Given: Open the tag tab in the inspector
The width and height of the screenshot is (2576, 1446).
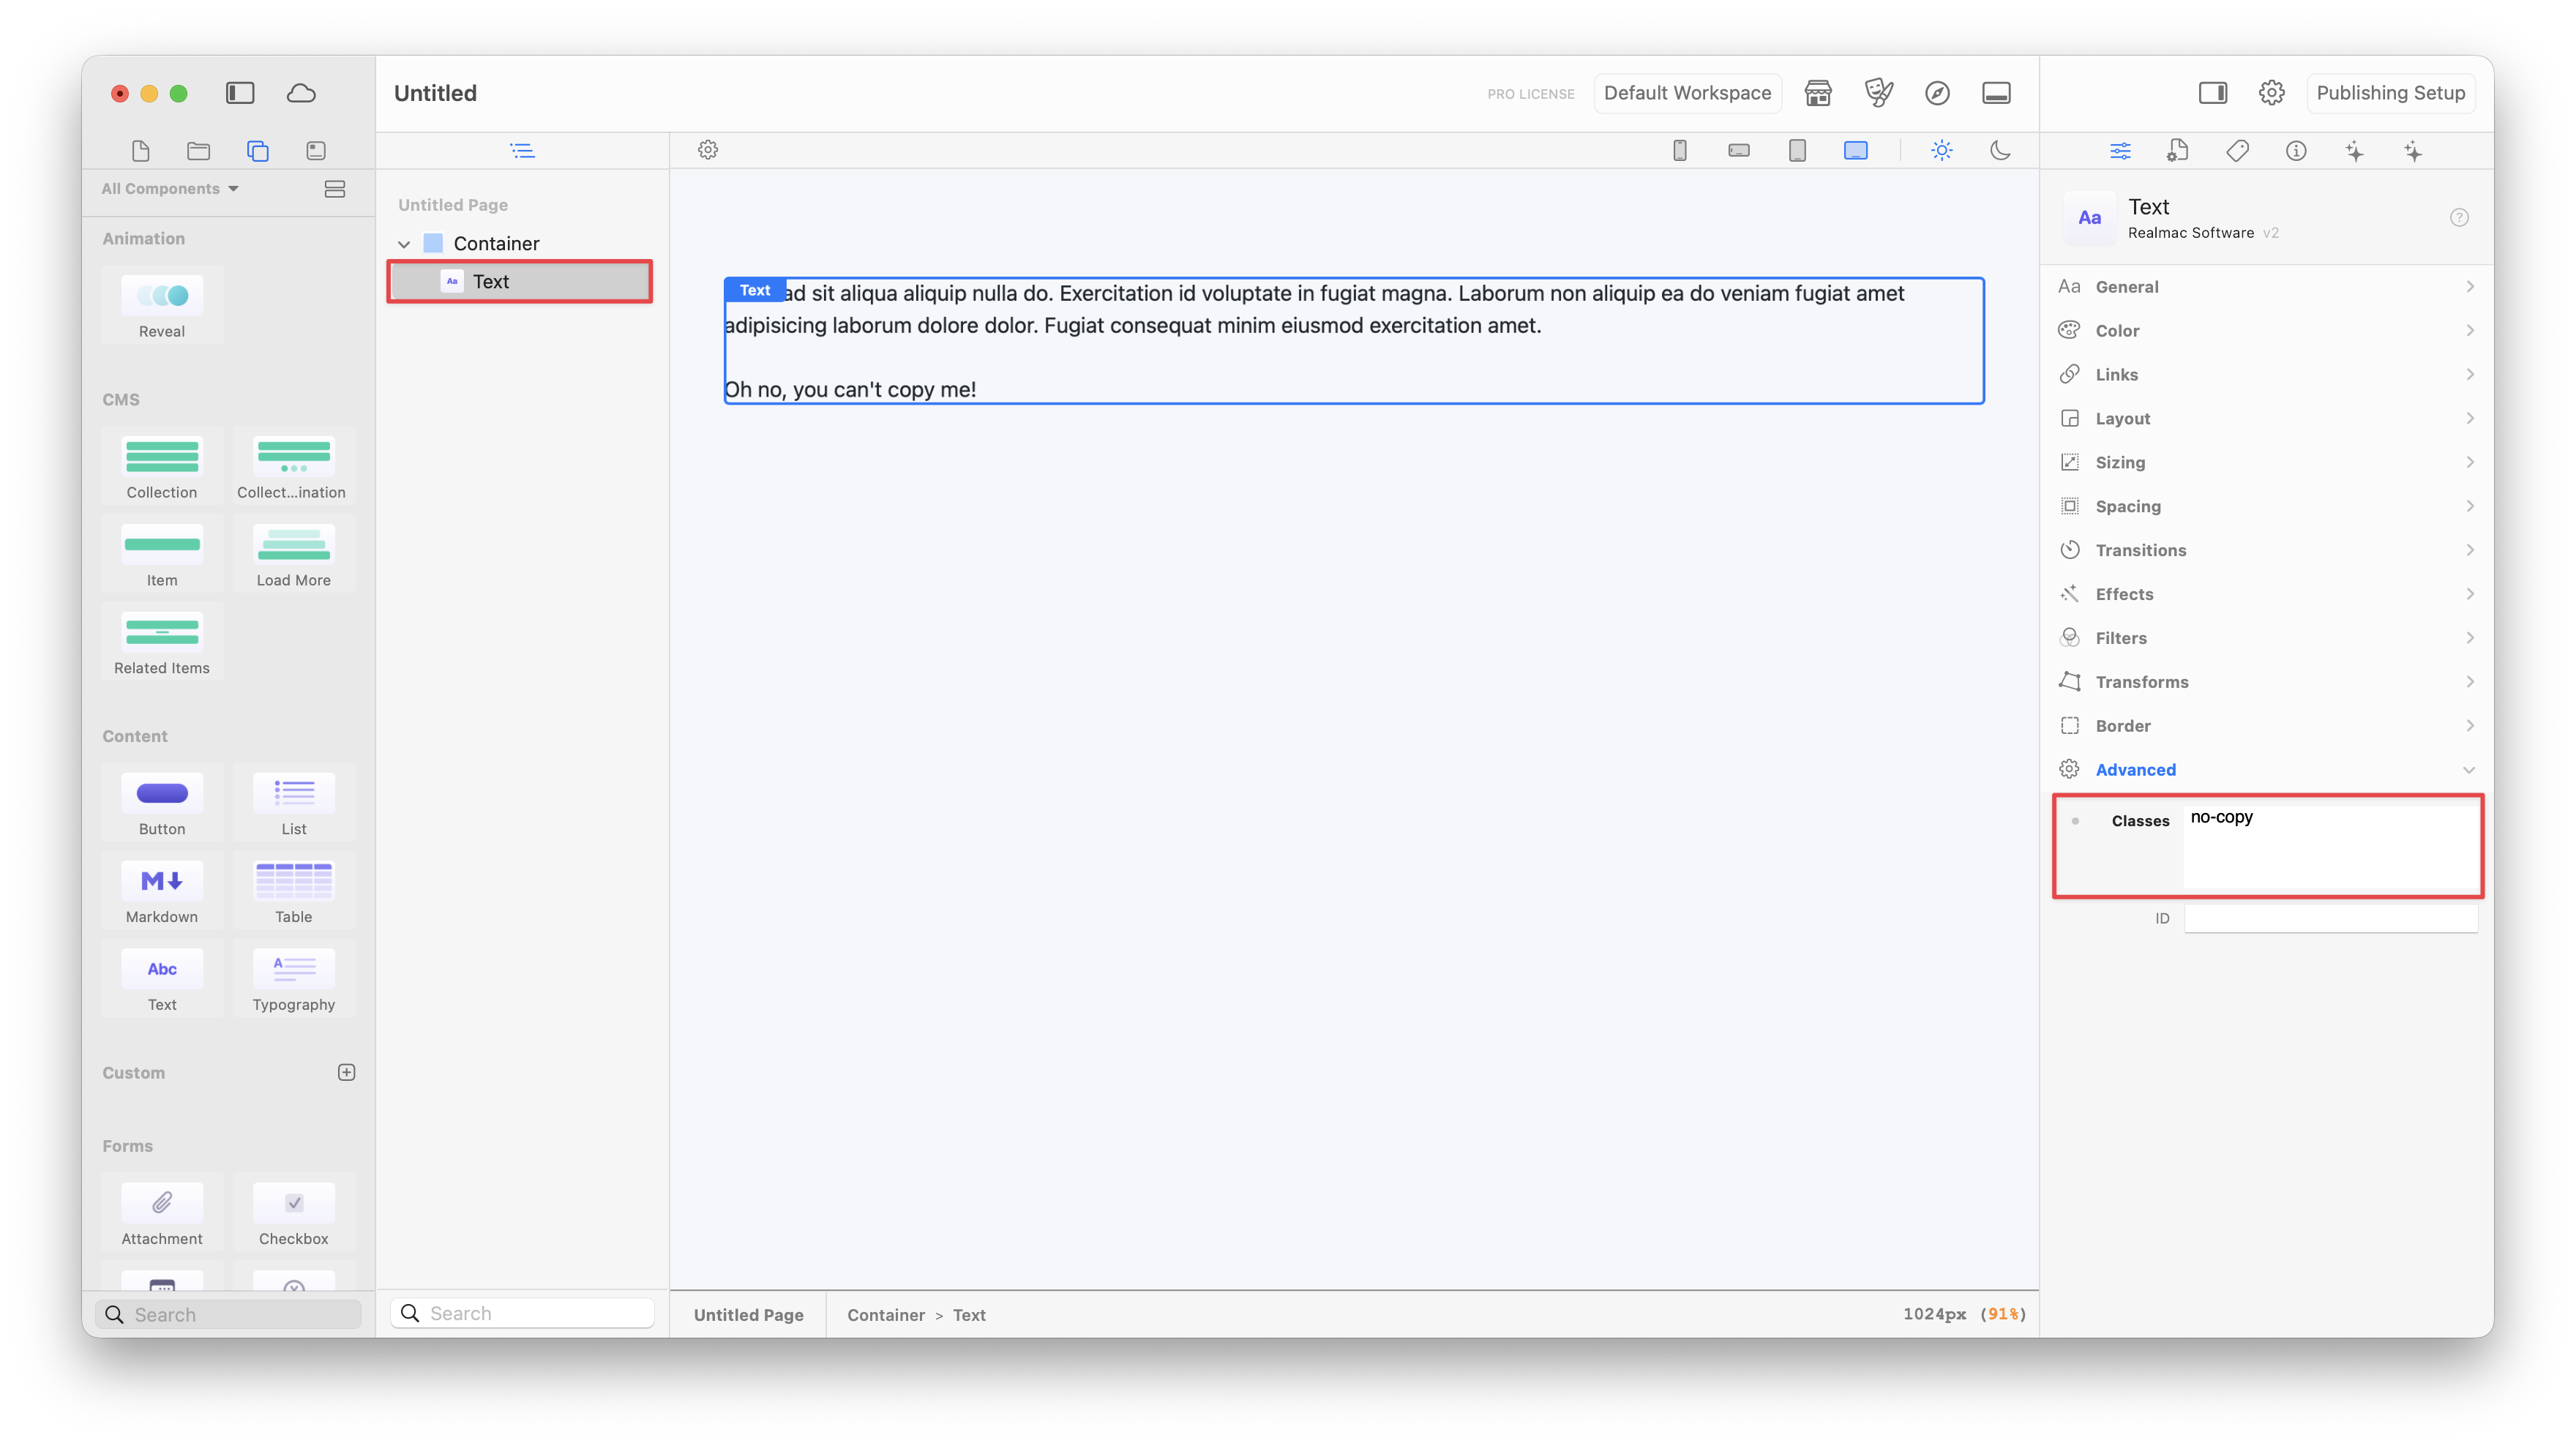Looking at the screenshot, I should 2237,151.
